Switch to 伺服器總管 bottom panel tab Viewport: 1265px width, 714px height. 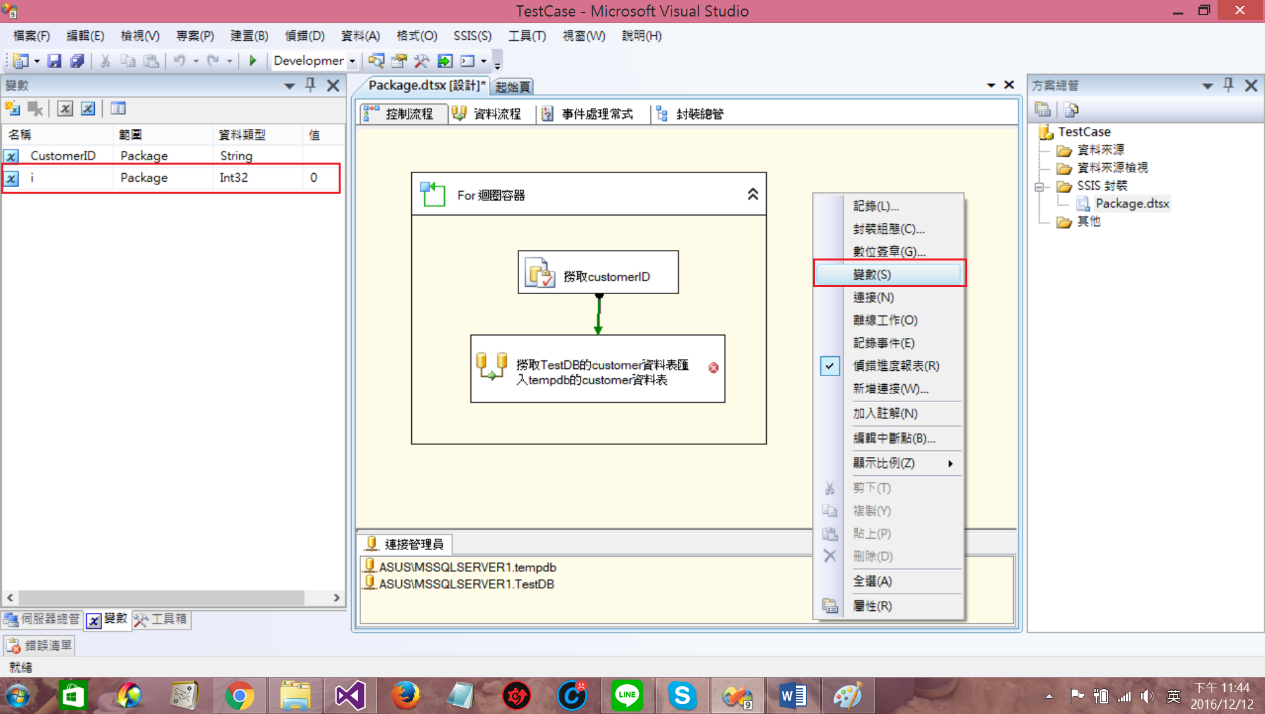tap(42, 619)
